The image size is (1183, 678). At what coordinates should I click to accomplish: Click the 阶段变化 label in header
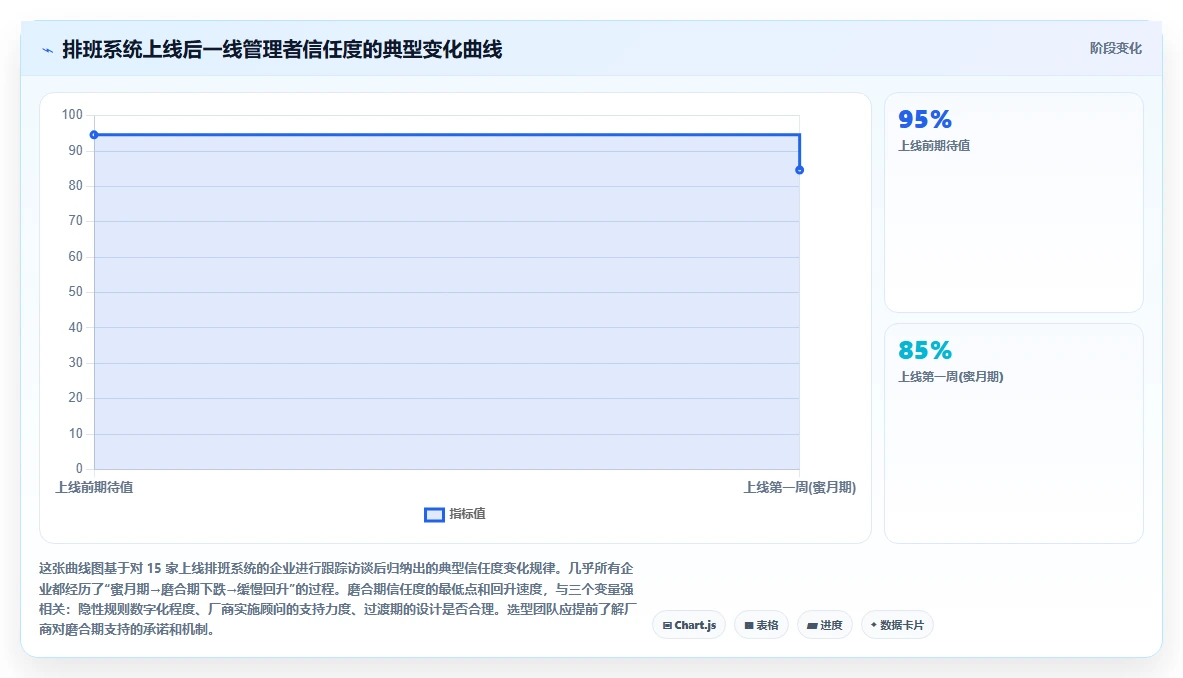click(1115, 48)
